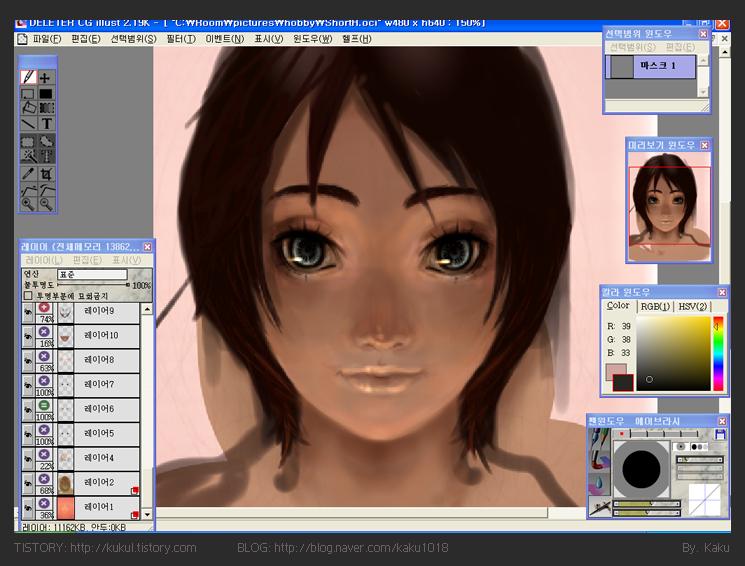
Task: Click the red mask mark on 레이어2
Action: click(x=134, y=490)
